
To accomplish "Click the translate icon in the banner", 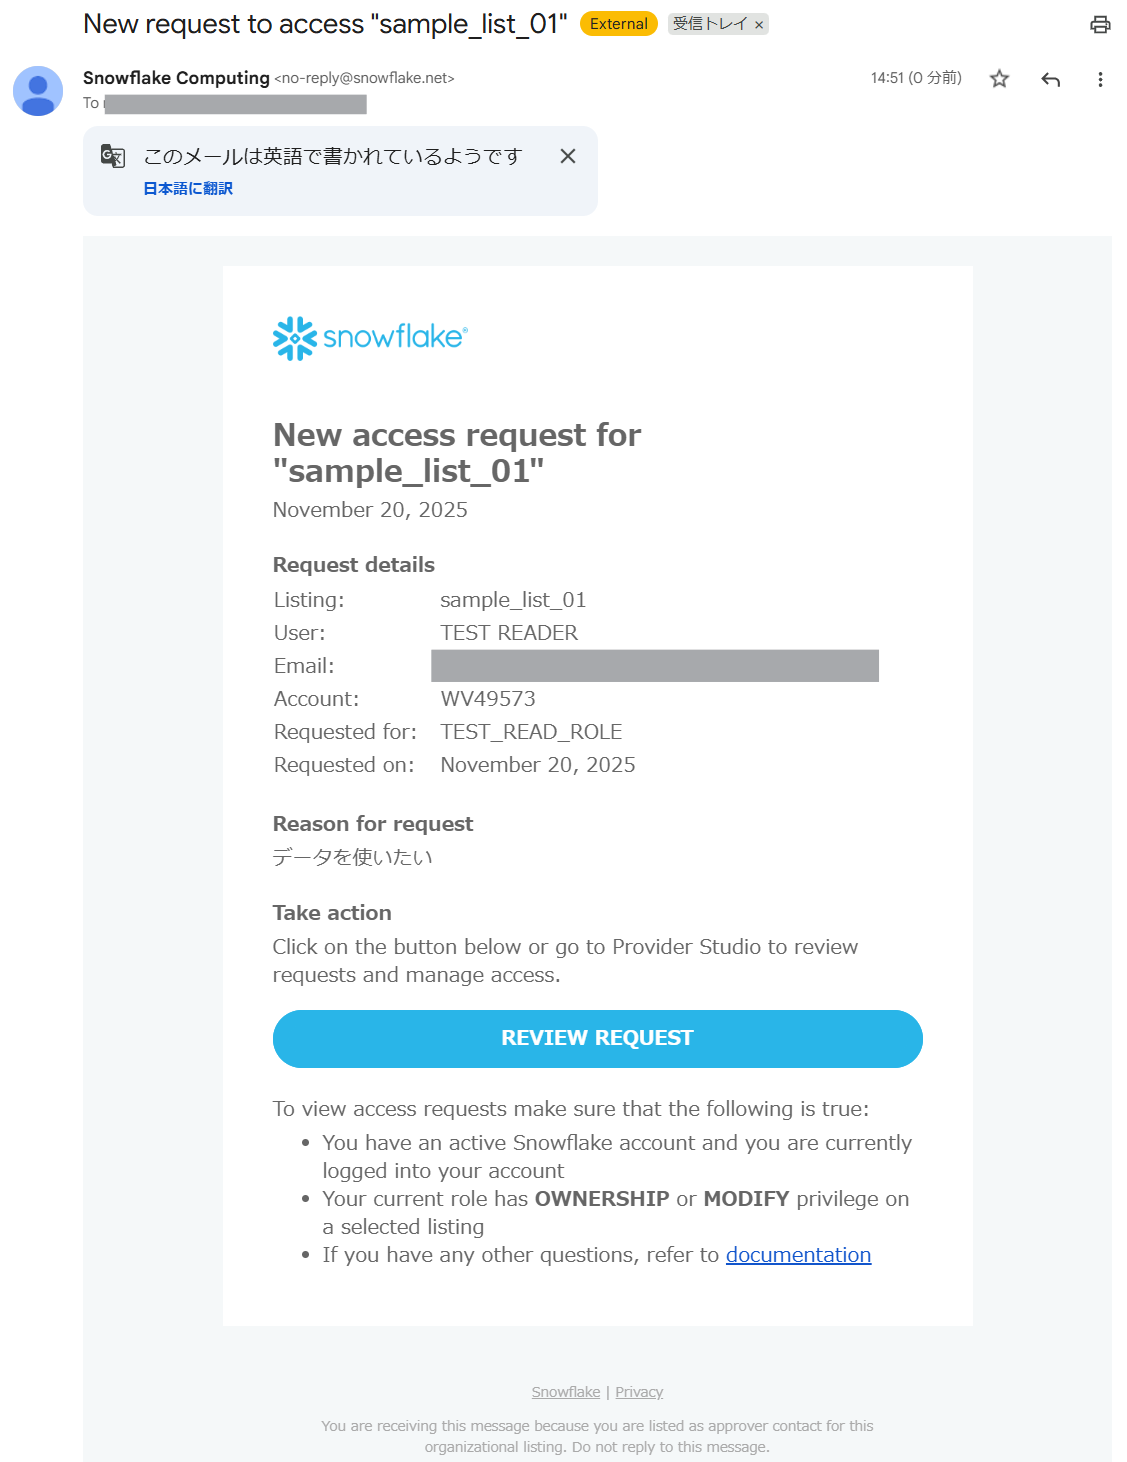I will (113, 156).
